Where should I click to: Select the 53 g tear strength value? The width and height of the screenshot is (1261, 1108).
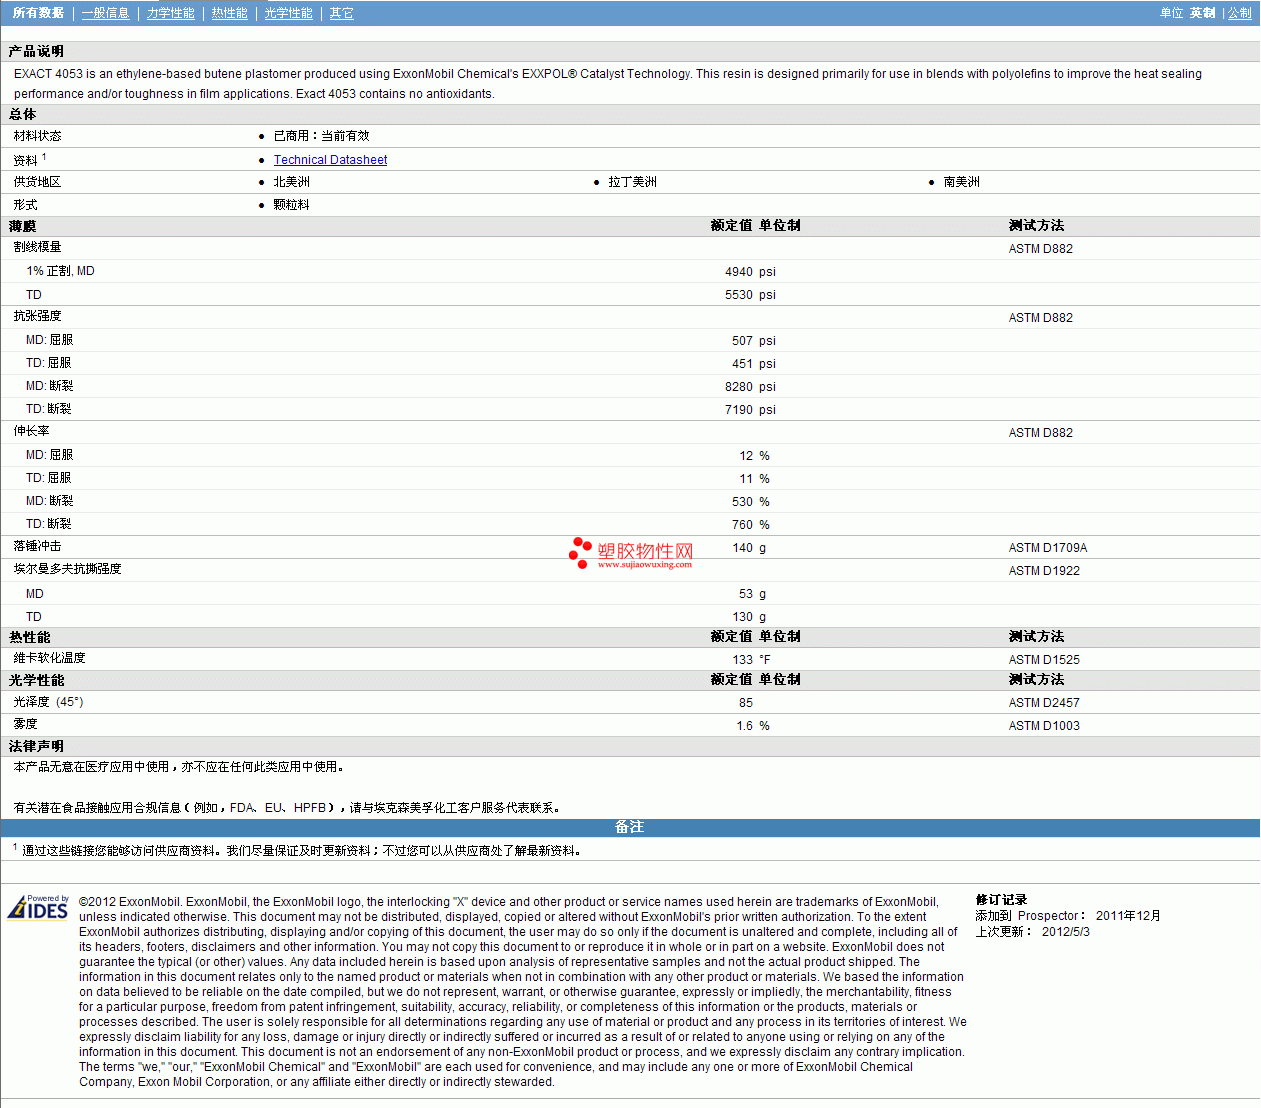tap(753, 594)
